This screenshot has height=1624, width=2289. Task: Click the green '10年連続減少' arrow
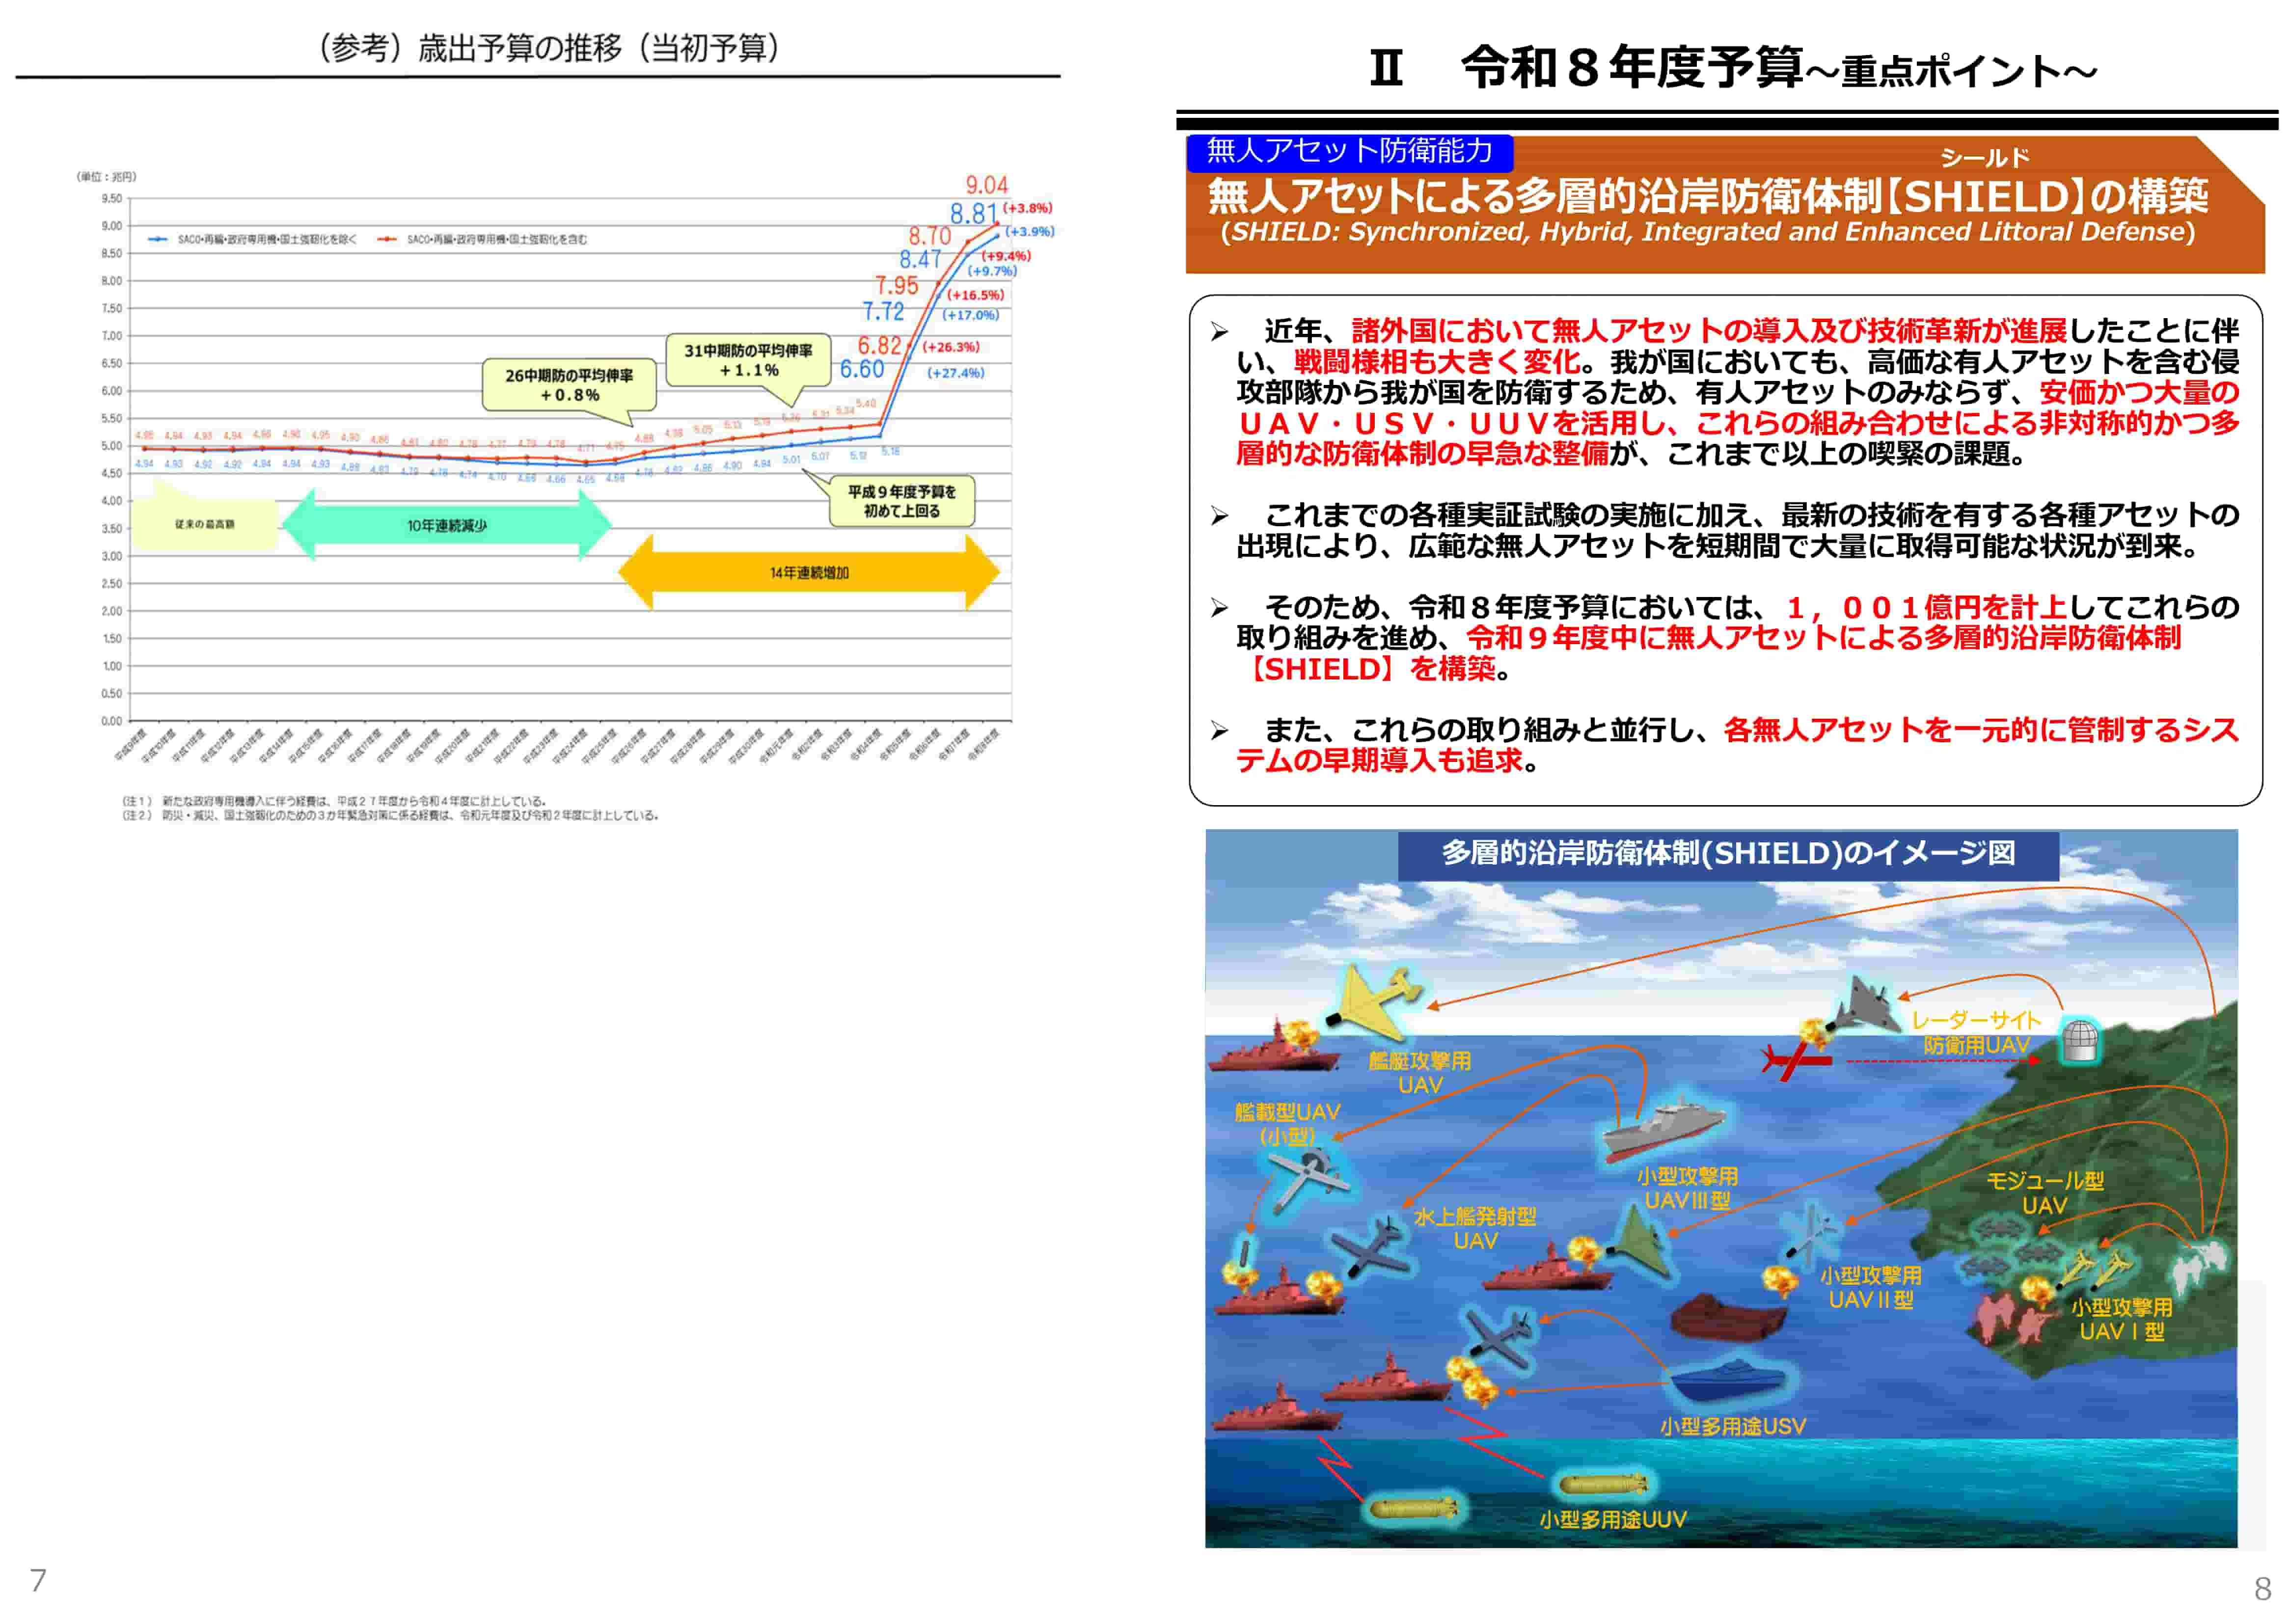(x=447, y=525)
